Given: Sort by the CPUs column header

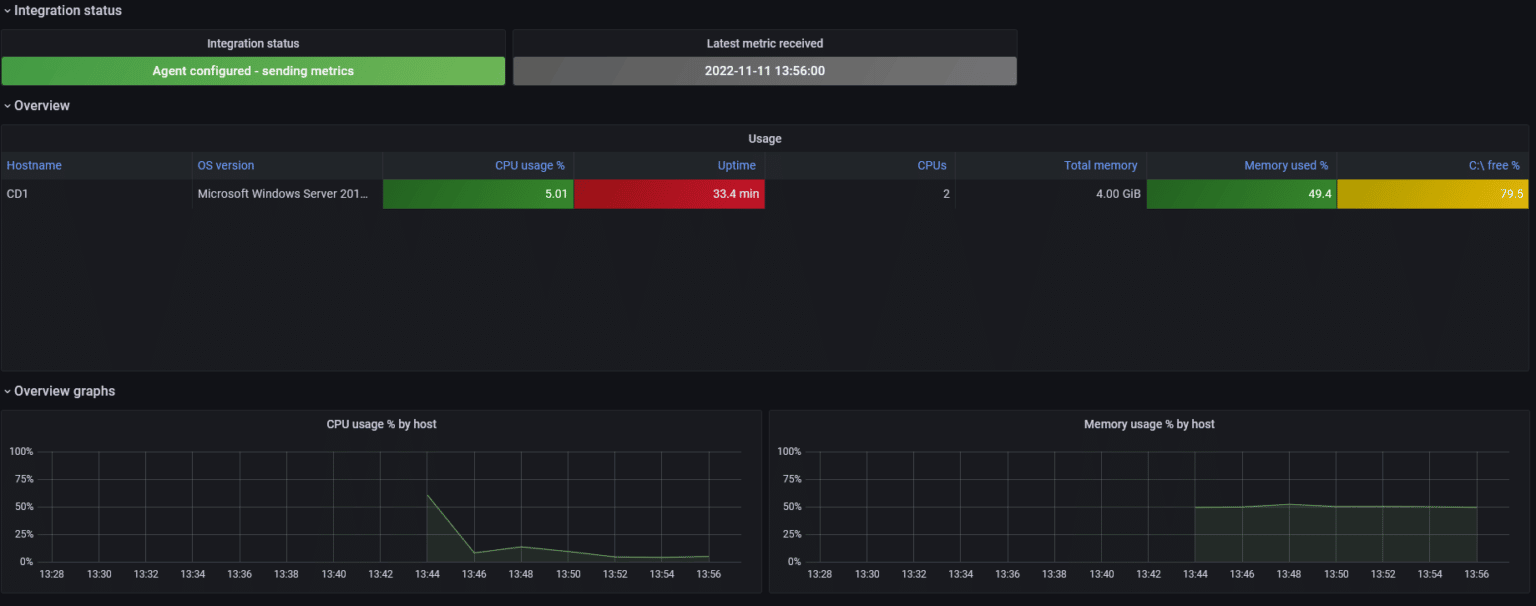Looking at the screenshot, I should [932, 165].
